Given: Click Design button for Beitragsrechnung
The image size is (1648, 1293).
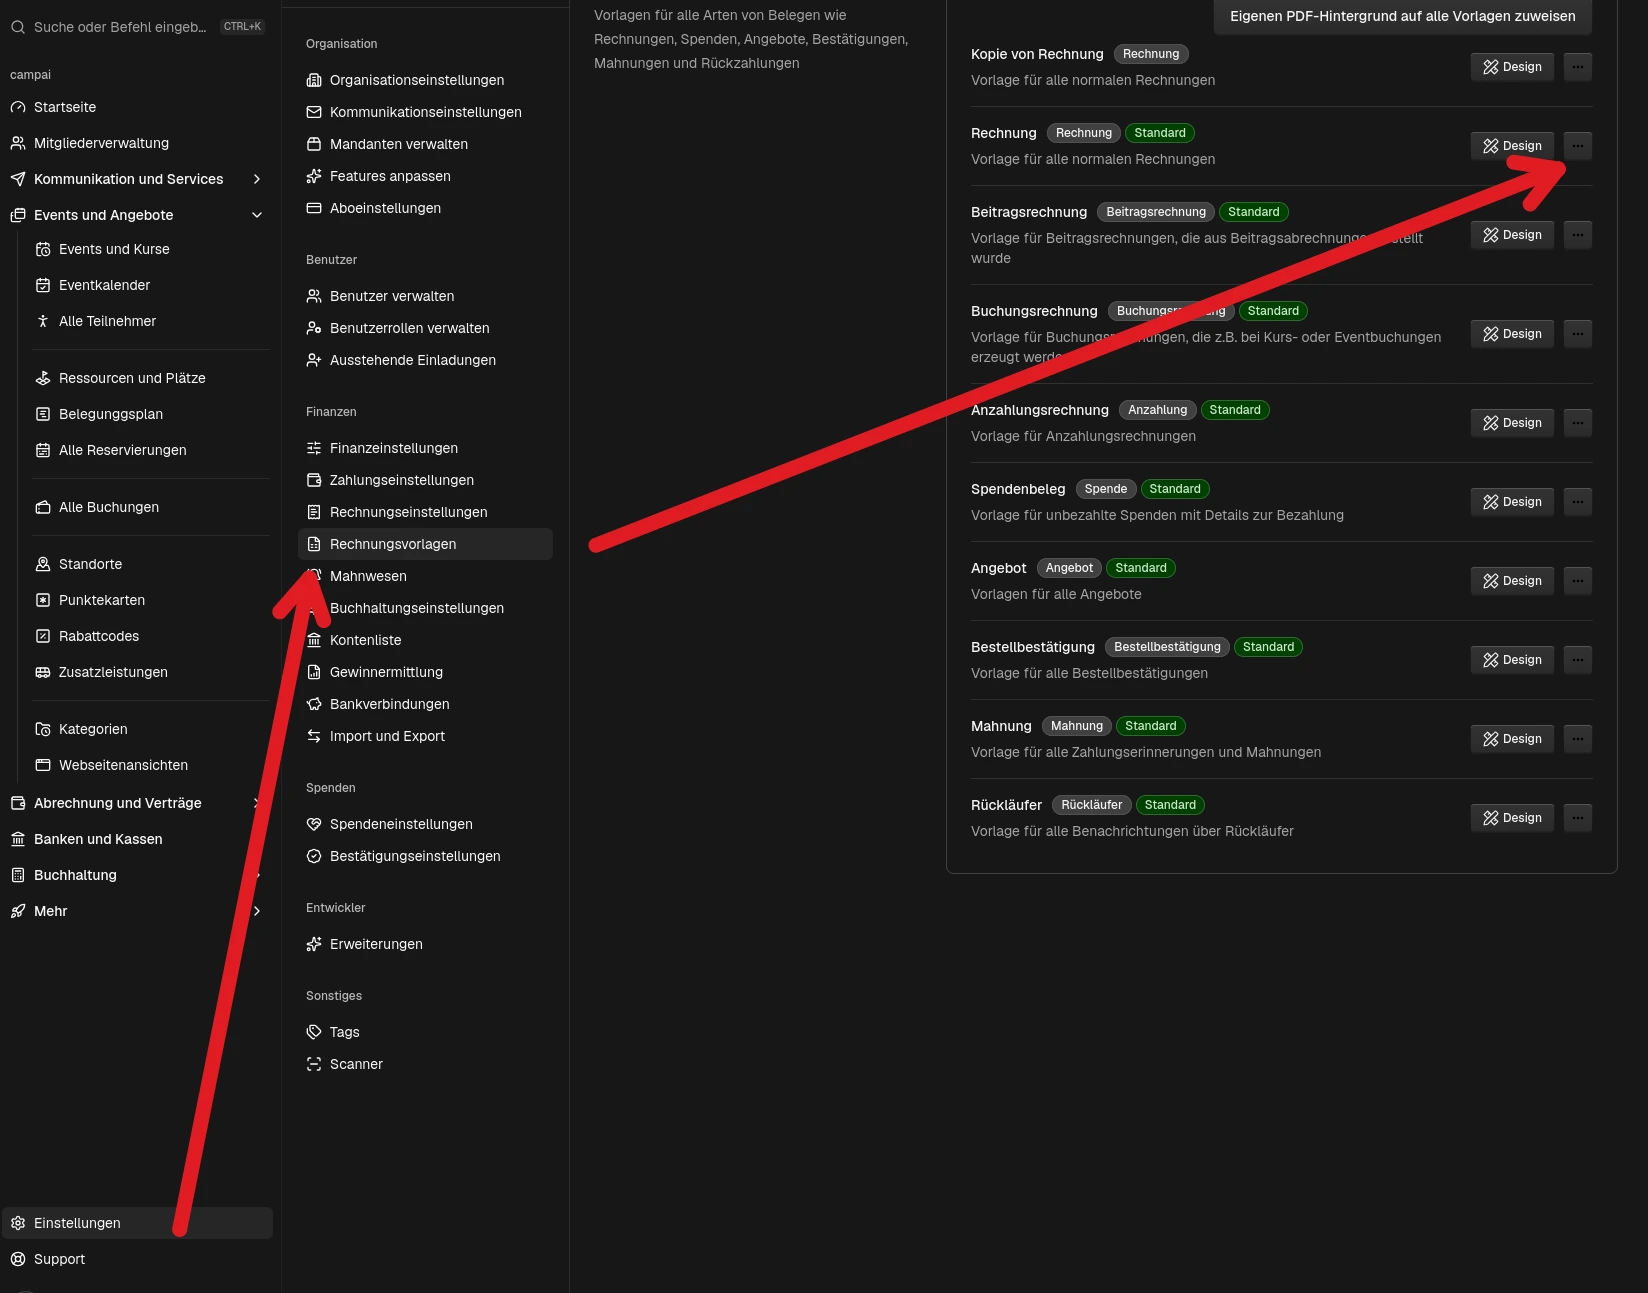Looking at the screenshot, I should [1512, 235].
